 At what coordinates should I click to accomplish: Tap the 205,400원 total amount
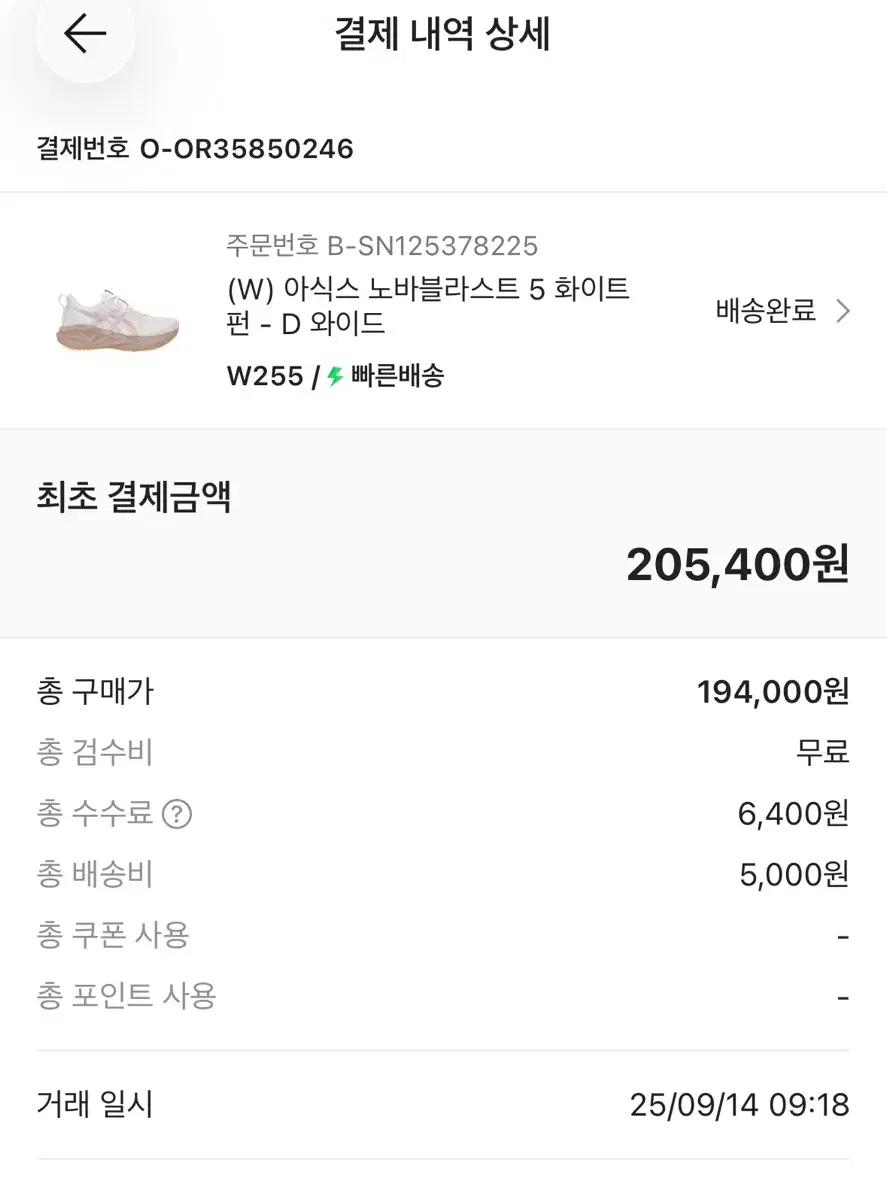click(x=738, y=566)
